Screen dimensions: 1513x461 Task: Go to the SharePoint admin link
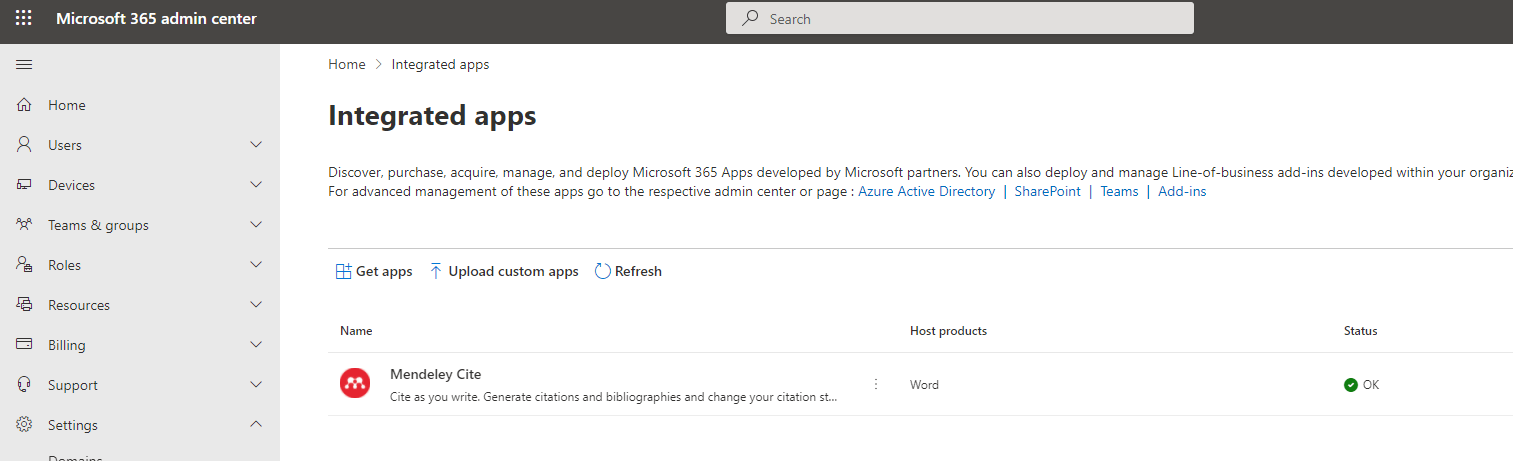pos(1047,191)
